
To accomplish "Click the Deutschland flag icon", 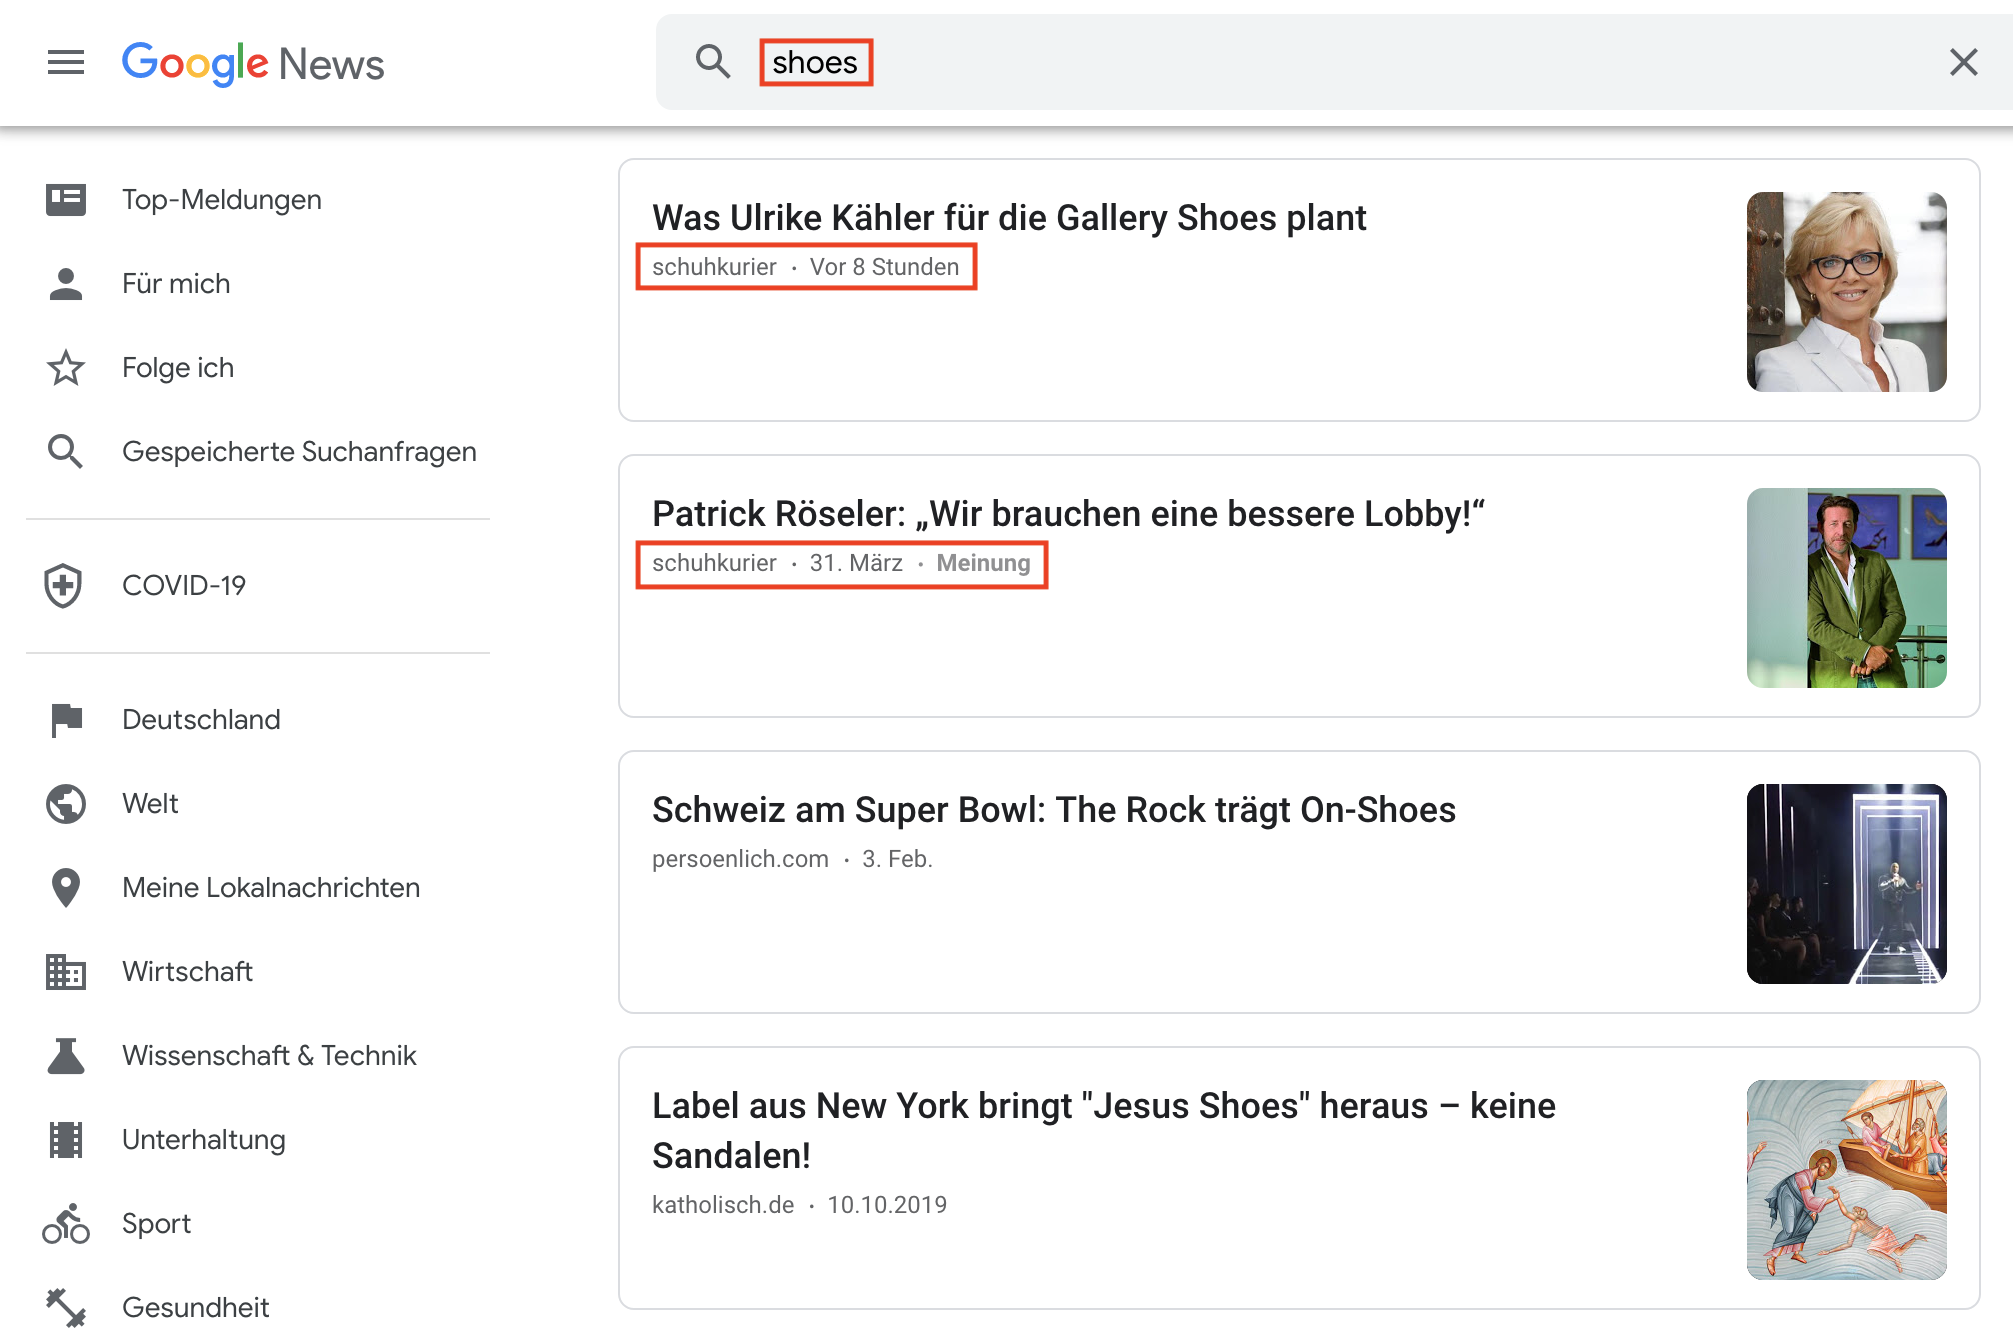I will click(66, 720).
